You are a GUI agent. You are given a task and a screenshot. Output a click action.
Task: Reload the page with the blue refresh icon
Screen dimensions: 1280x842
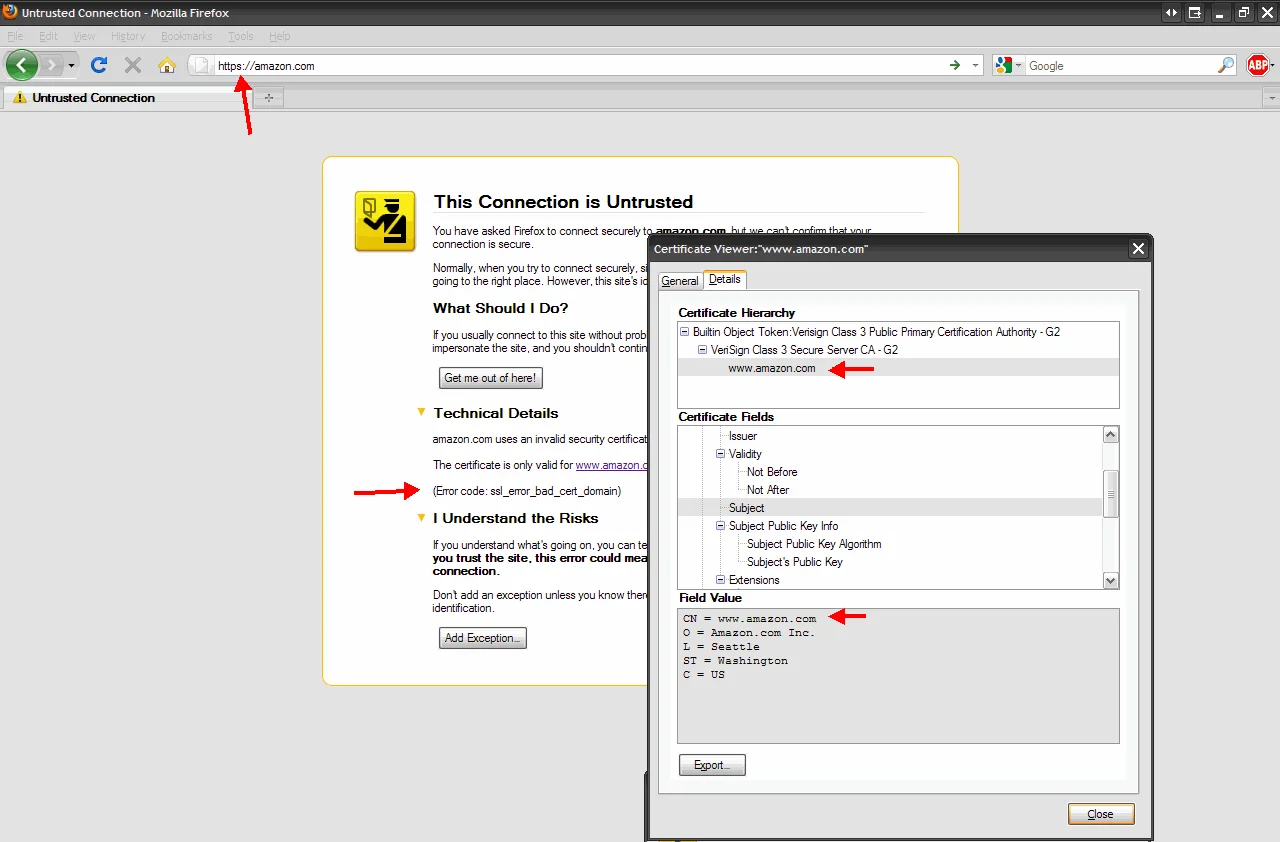(98, 65)
